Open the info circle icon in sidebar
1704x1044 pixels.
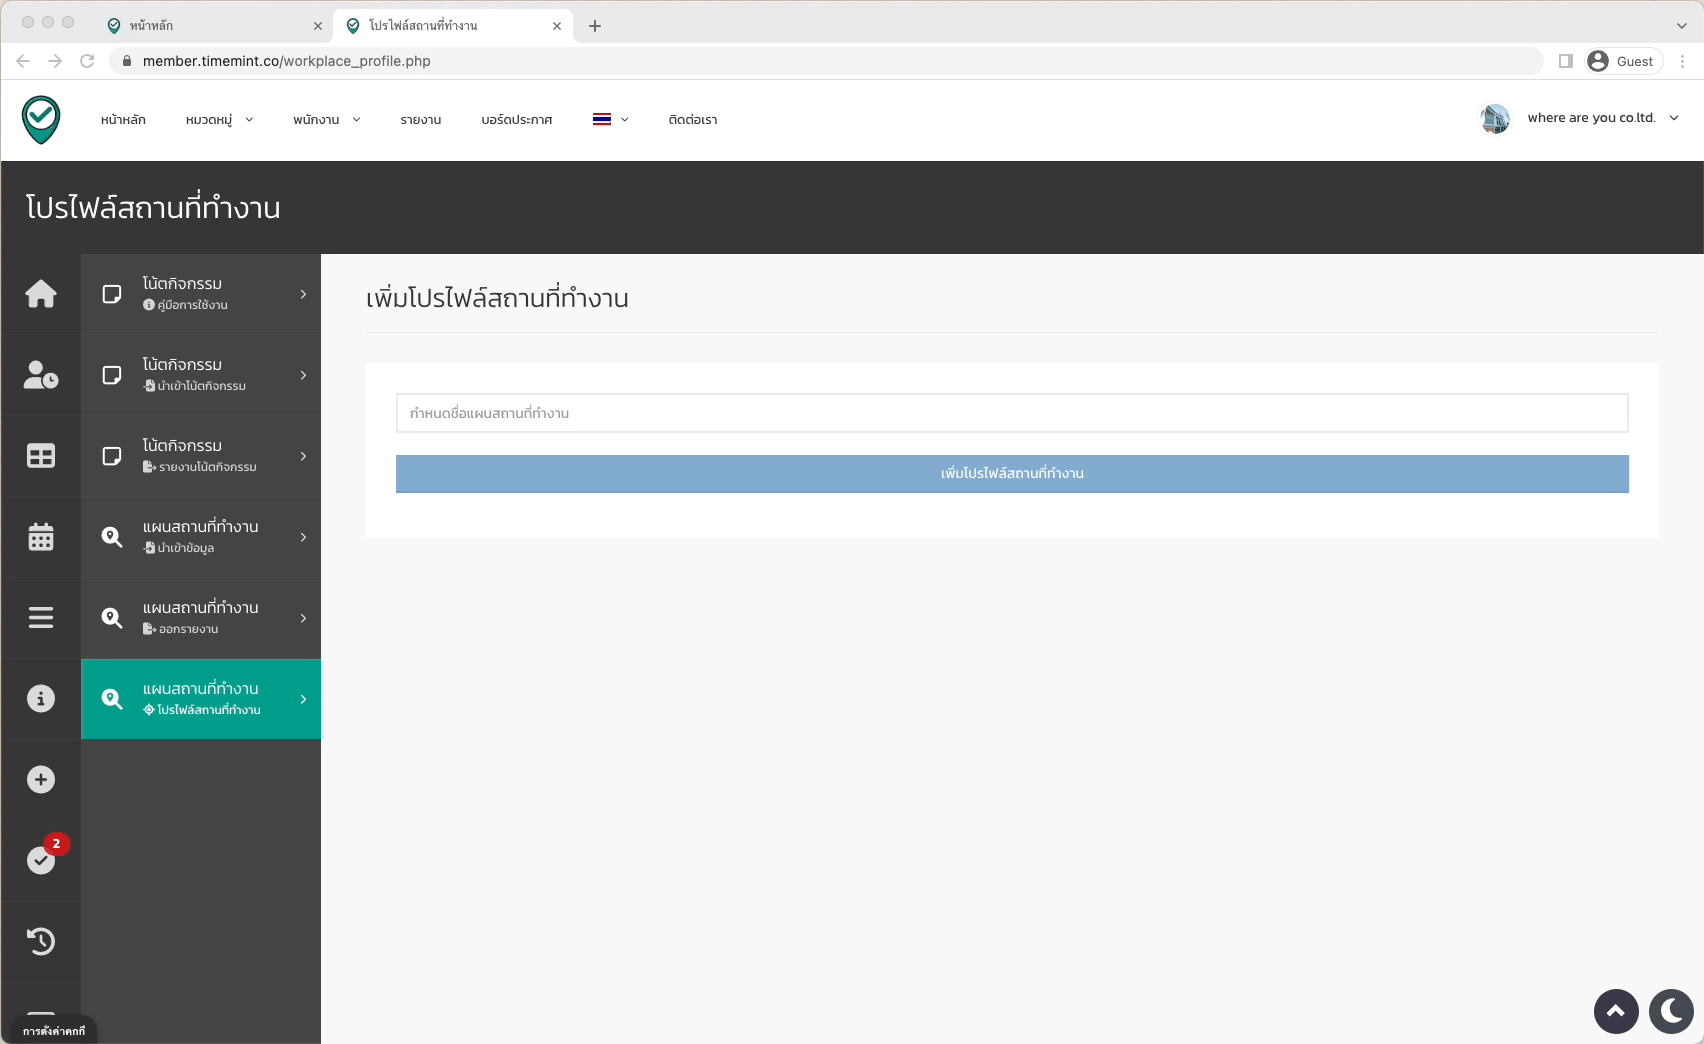point(41,699)
